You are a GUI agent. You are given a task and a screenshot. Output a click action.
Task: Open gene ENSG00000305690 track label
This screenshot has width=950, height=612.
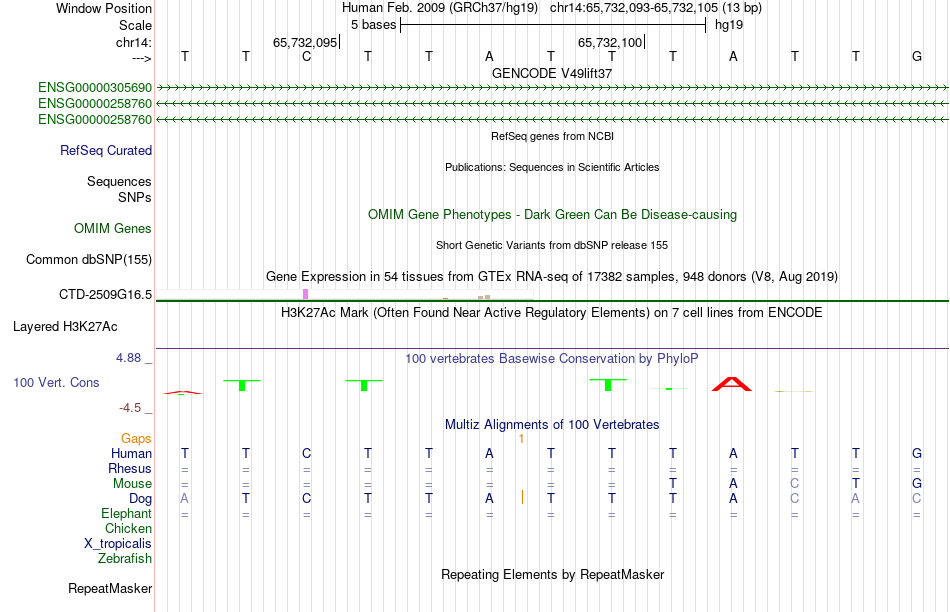pos(95,88)
